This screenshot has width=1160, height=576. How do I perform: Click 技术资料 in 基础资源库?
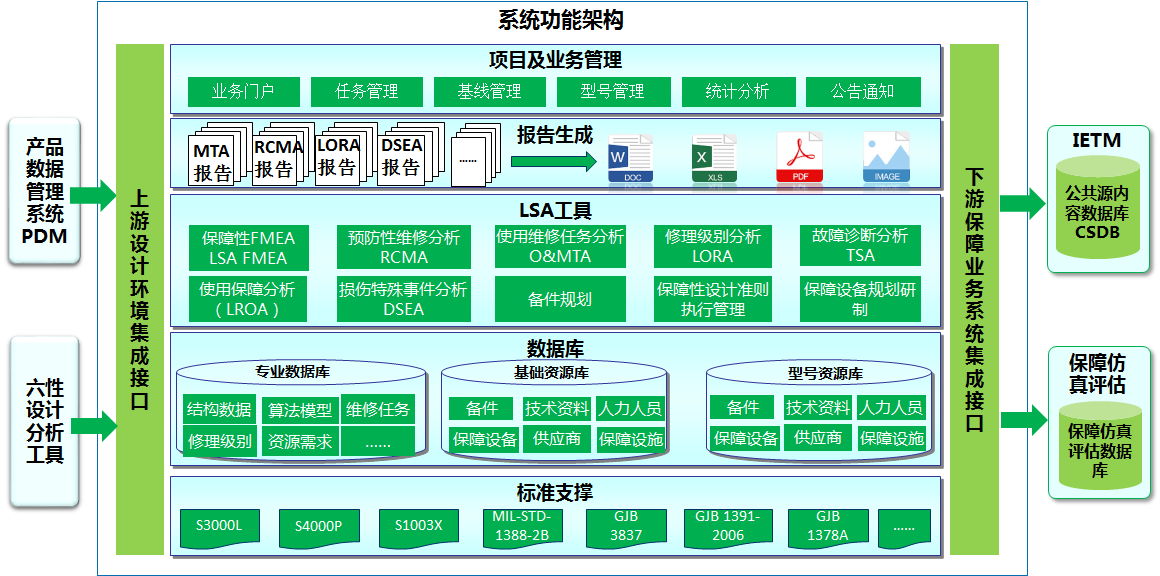click(557, 408)
